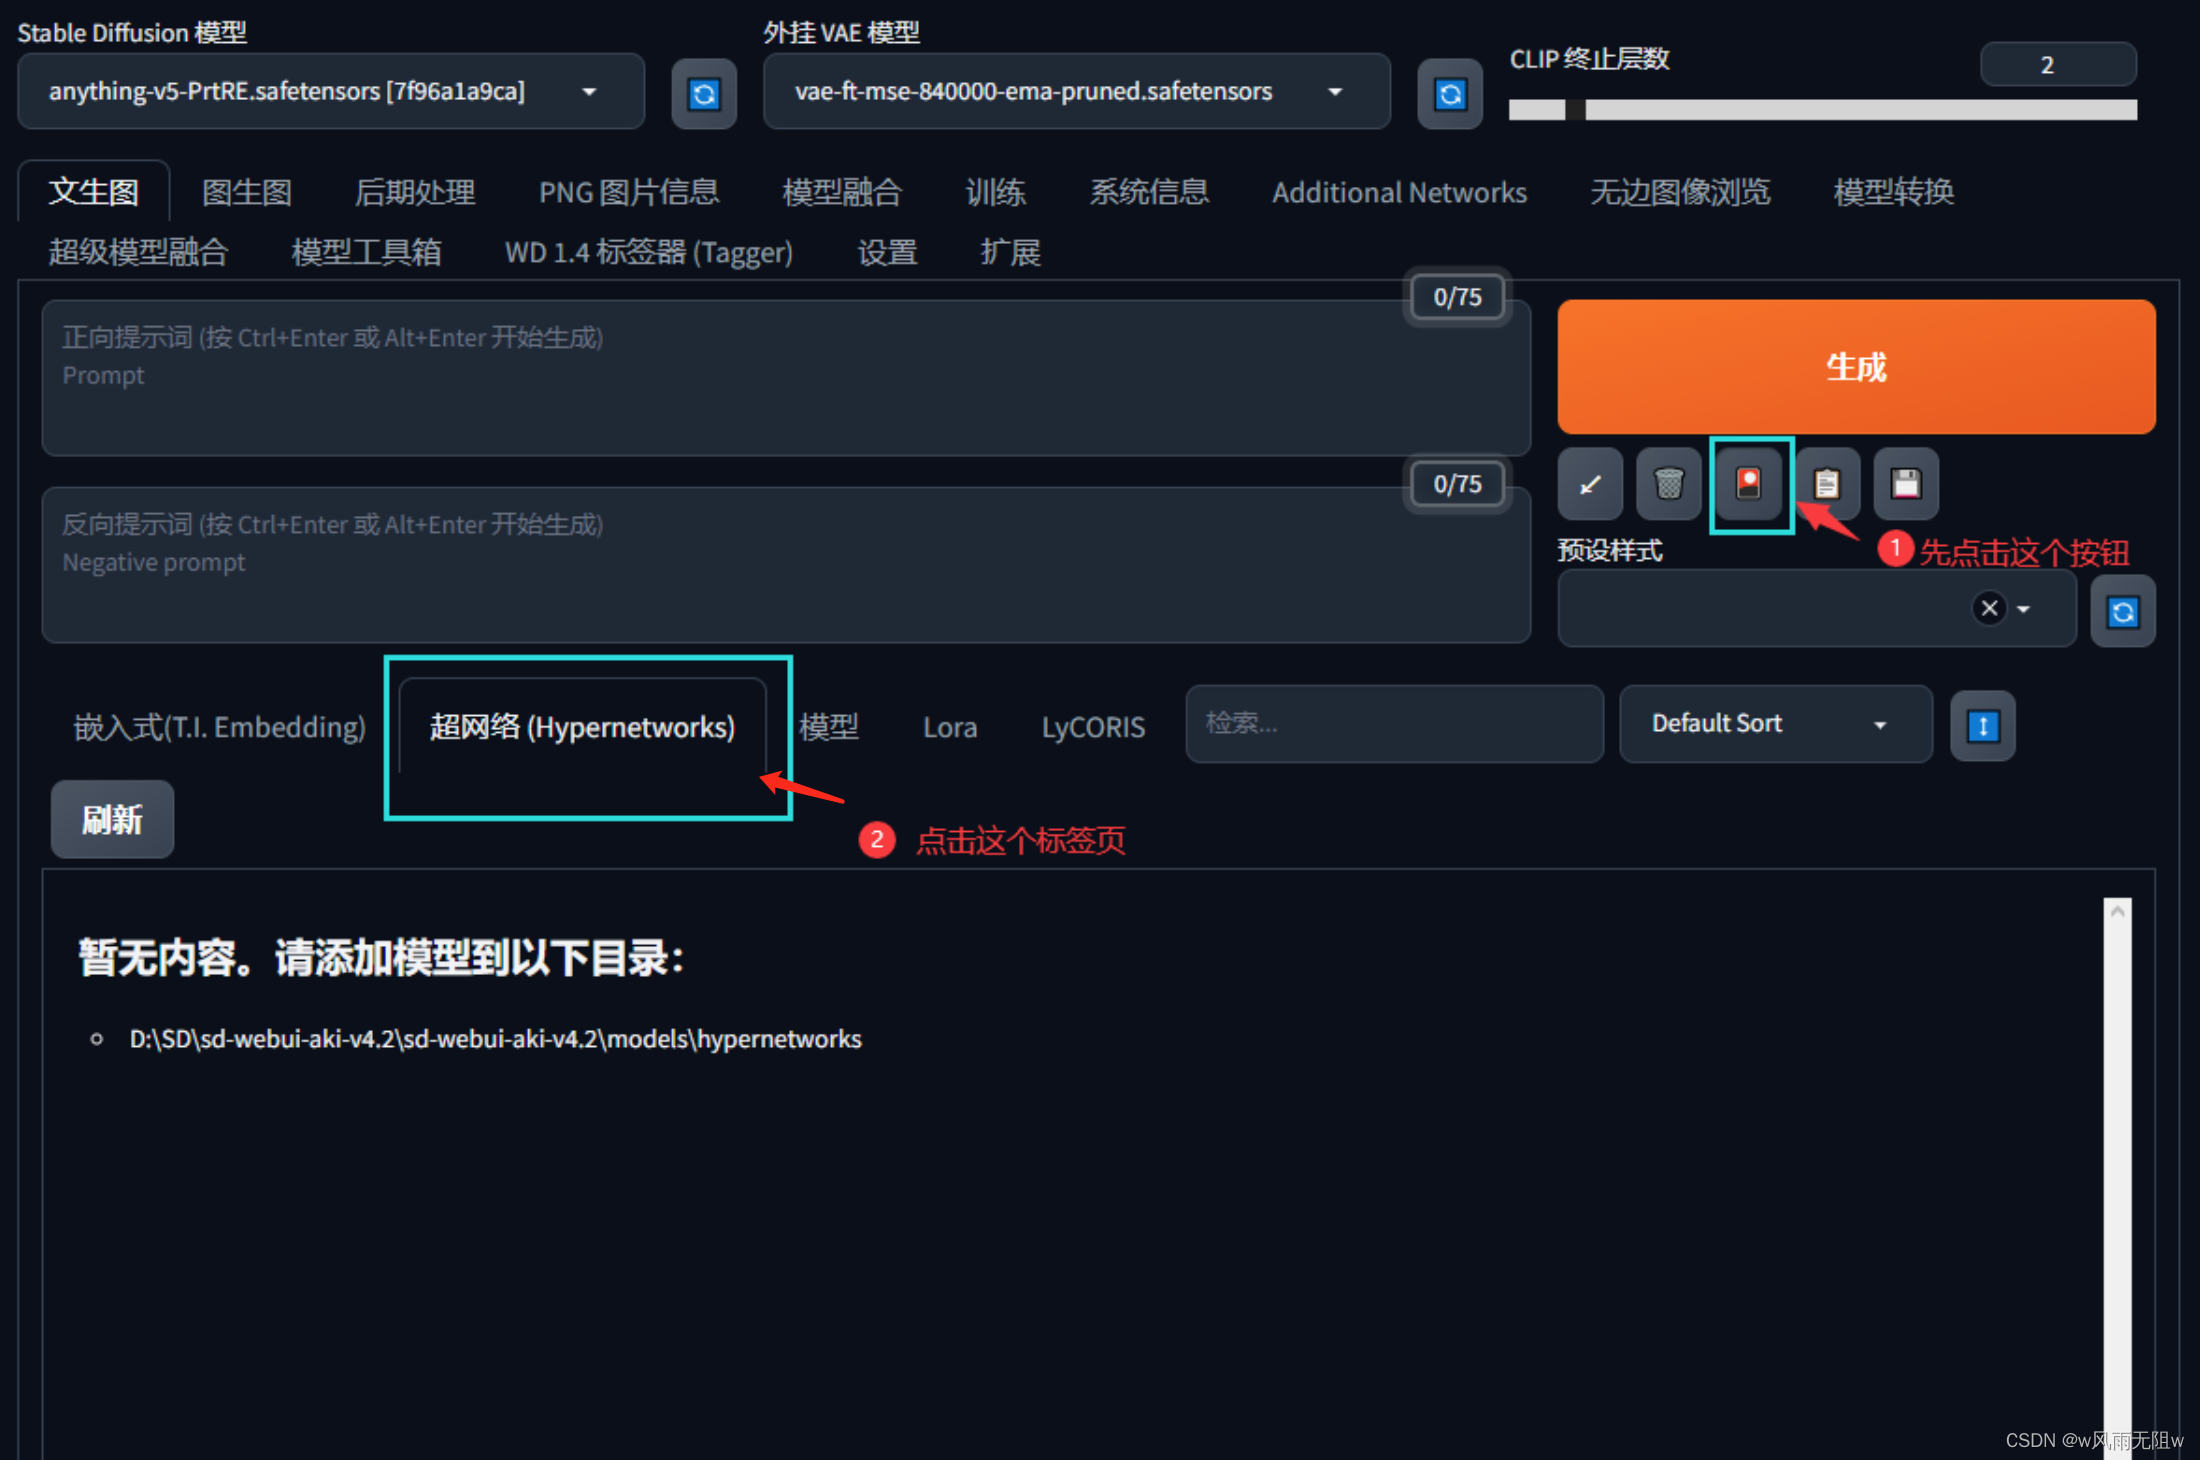Click the 刷新 refresh button

(x=112, y=820)
